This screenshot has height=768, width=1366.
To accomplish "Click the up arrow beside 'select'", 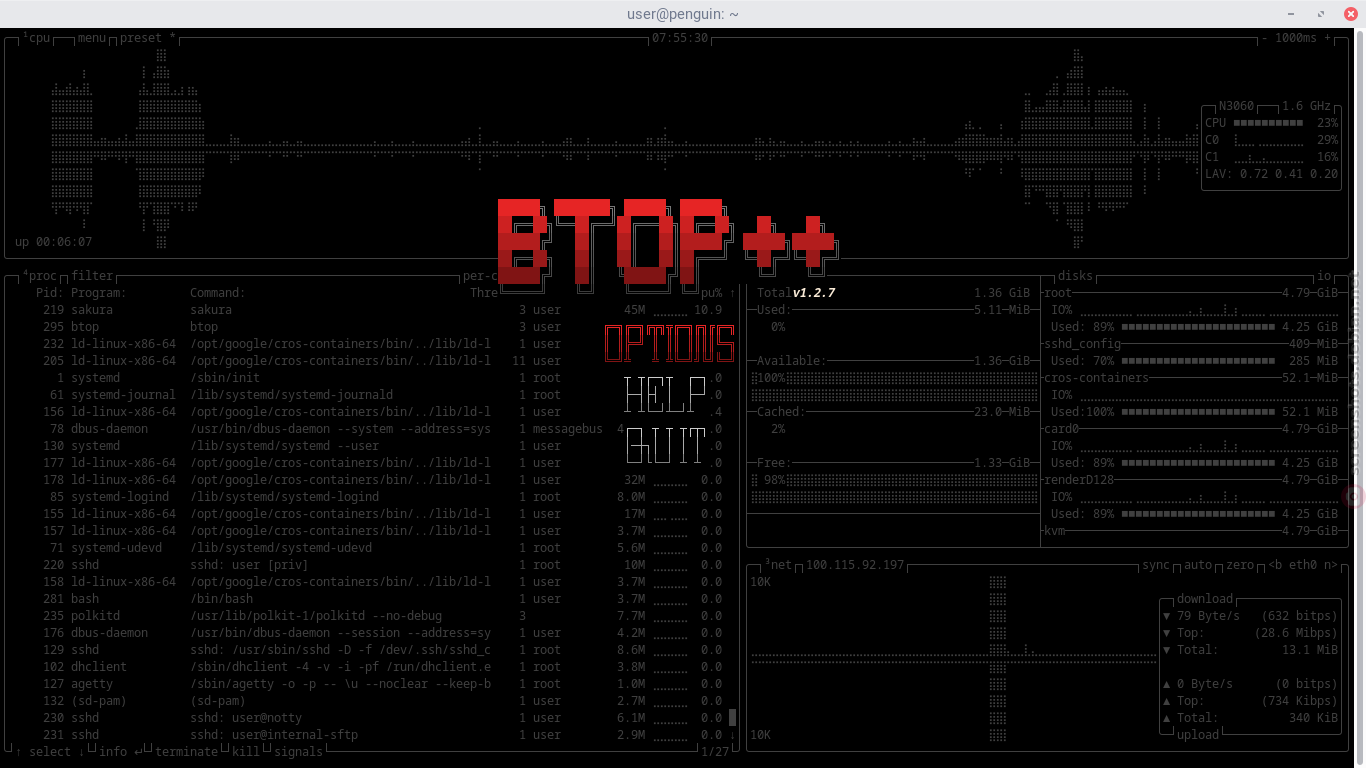I will (x=17, y=751).
